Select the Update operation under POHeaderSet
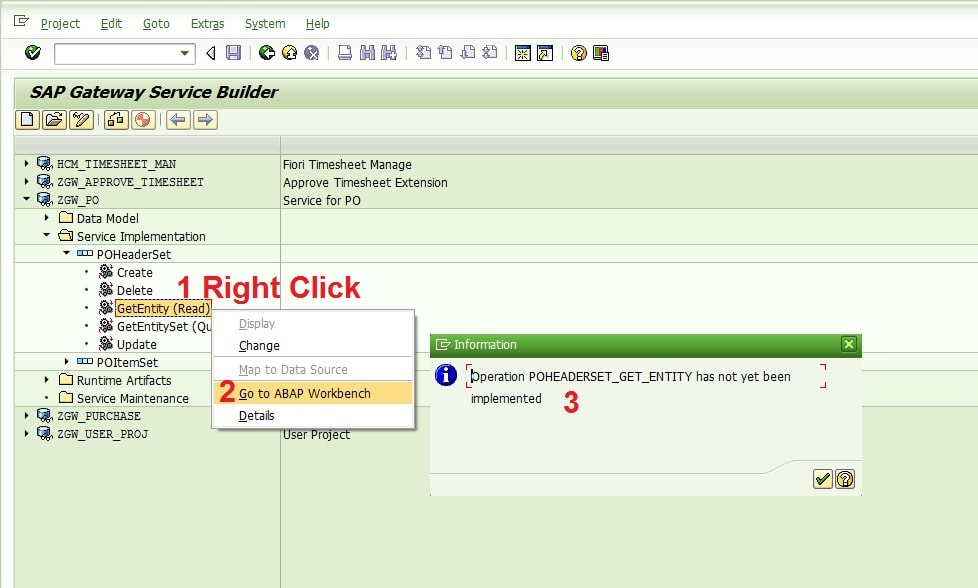This screenshot has width=978, height=588. (x=137, y=345)
